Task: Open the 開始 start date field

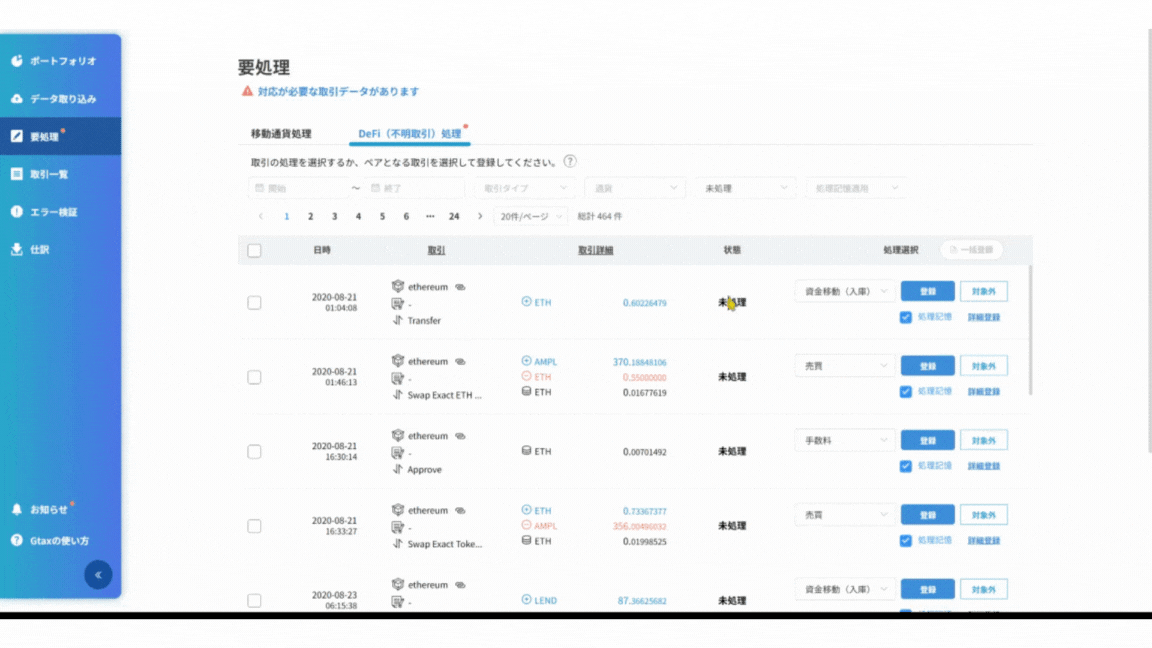Action: 299,188
